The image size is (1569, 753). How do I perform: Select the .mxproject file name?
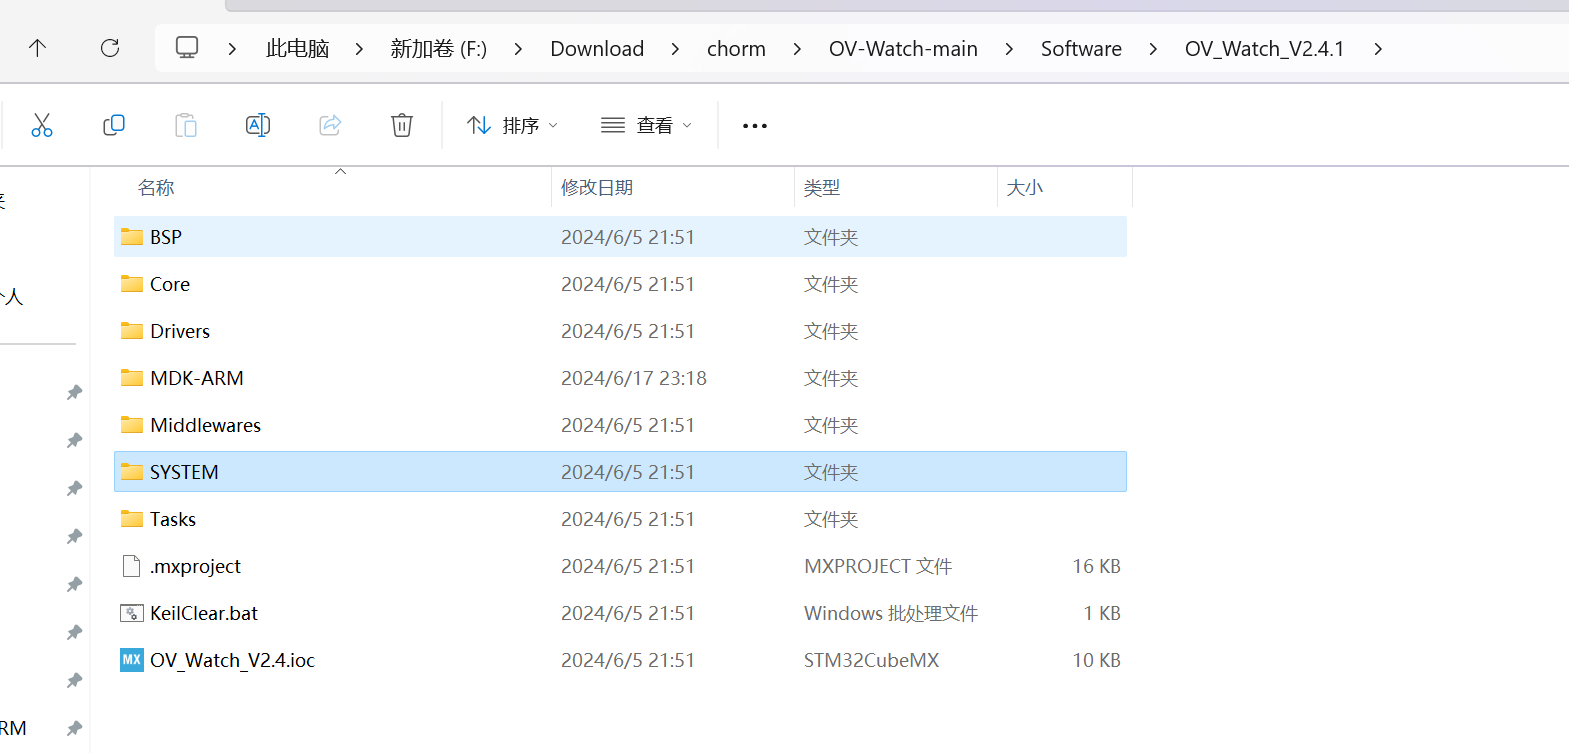coord(195,566)
